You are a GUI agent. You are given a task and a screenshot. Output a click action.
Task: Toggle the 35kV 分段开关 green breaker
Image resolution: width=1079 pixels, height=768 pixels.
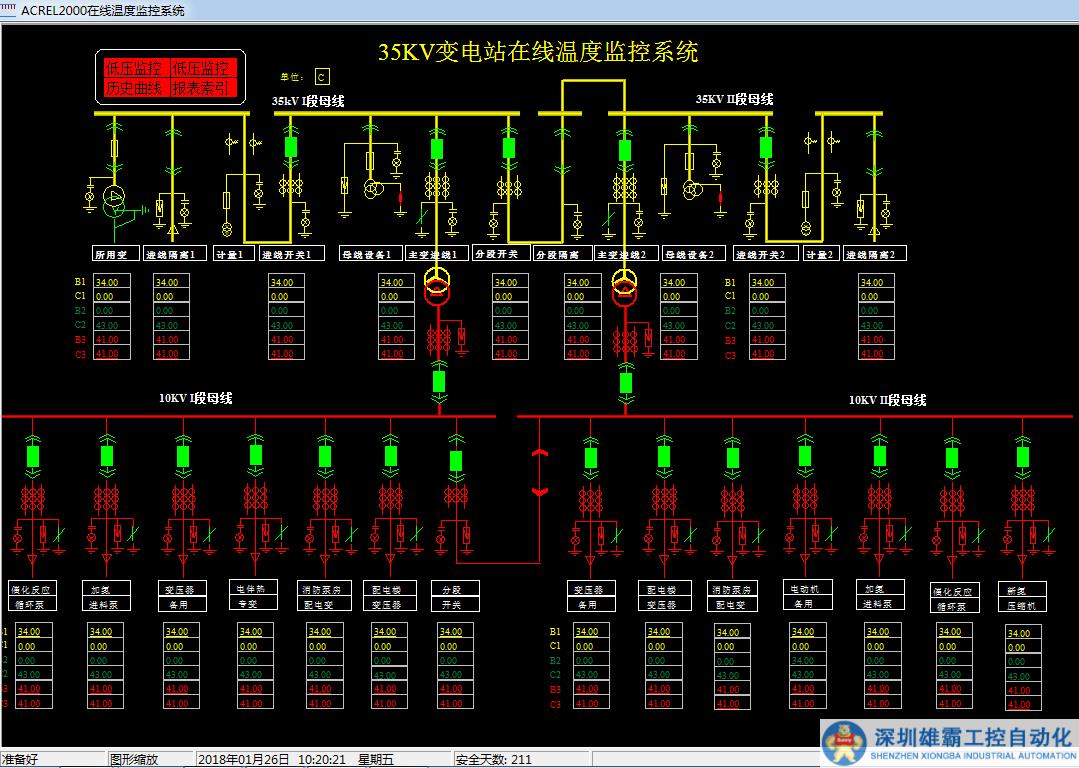click(508, 148)
